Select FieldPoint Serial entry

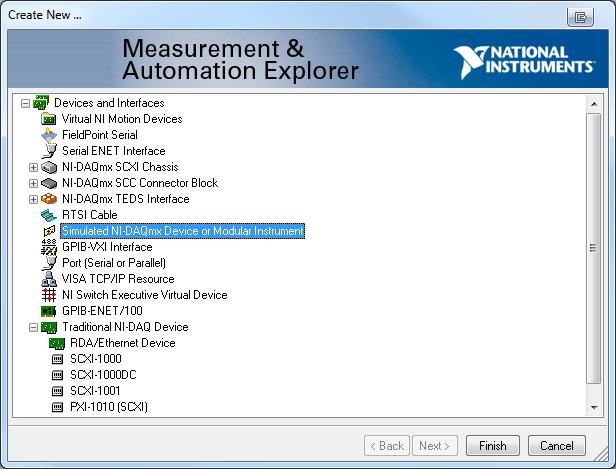[100, 135]
